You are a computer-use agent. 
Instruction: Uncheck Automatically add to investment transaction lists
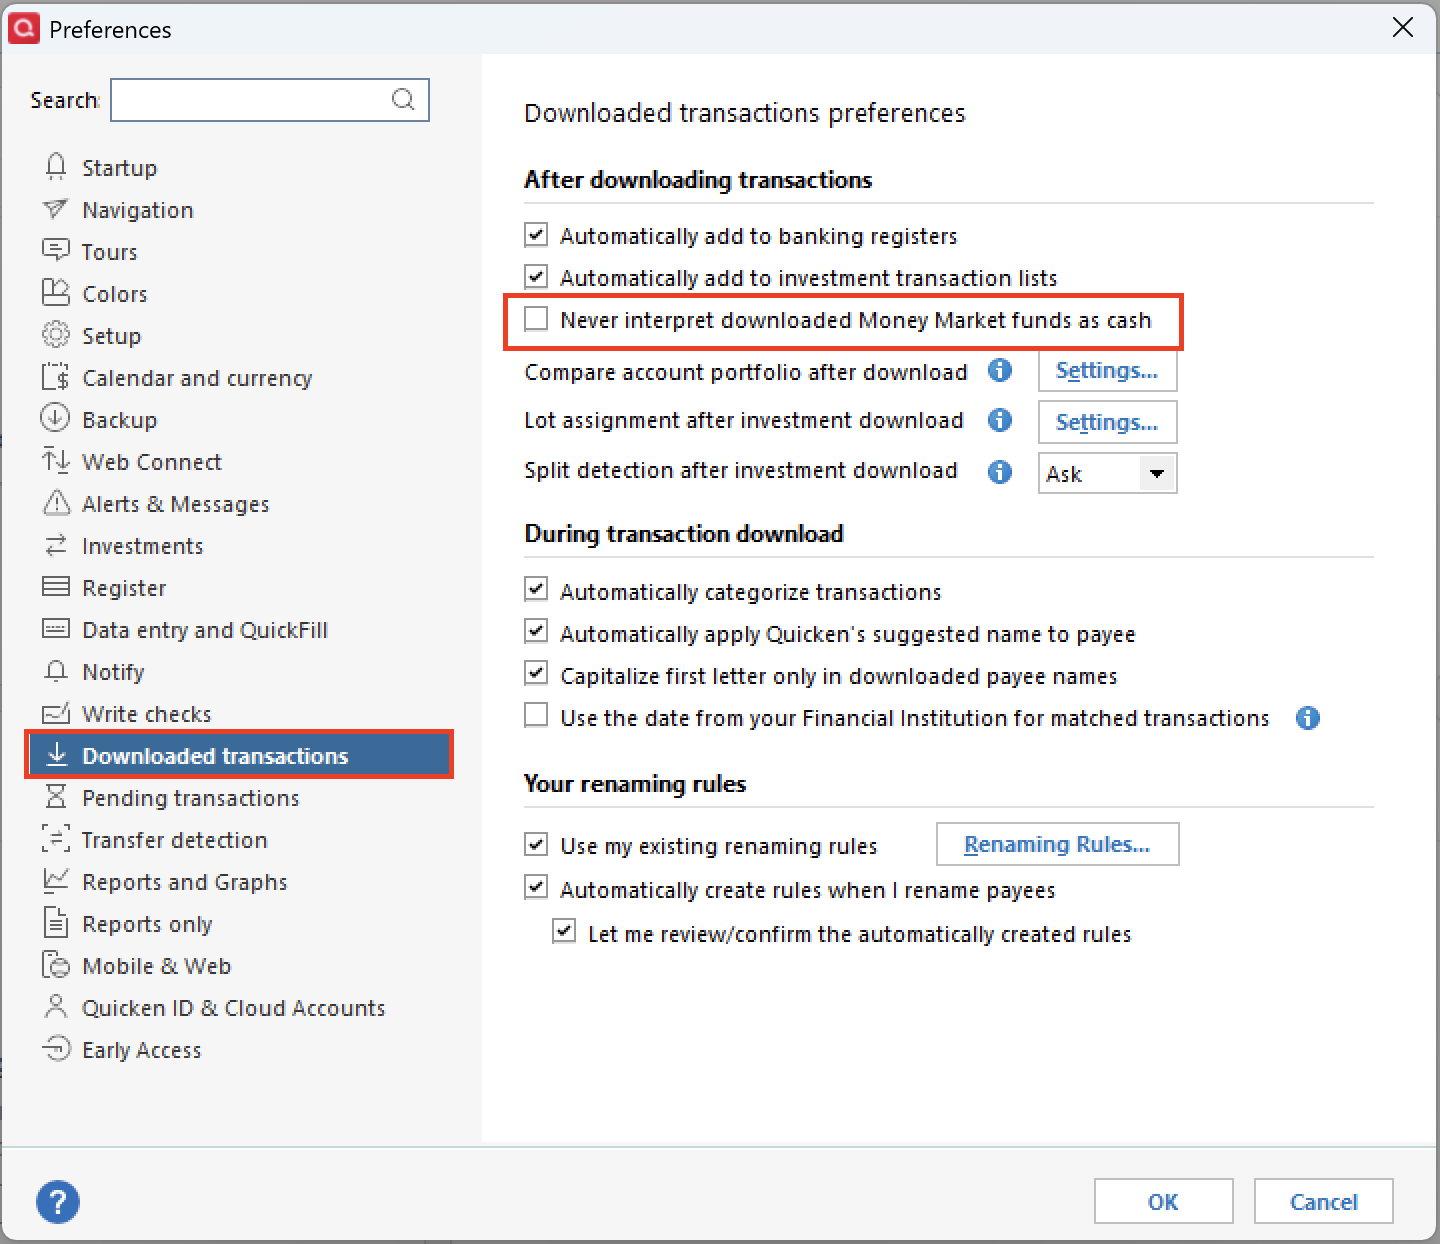click(x=536, y=277)
